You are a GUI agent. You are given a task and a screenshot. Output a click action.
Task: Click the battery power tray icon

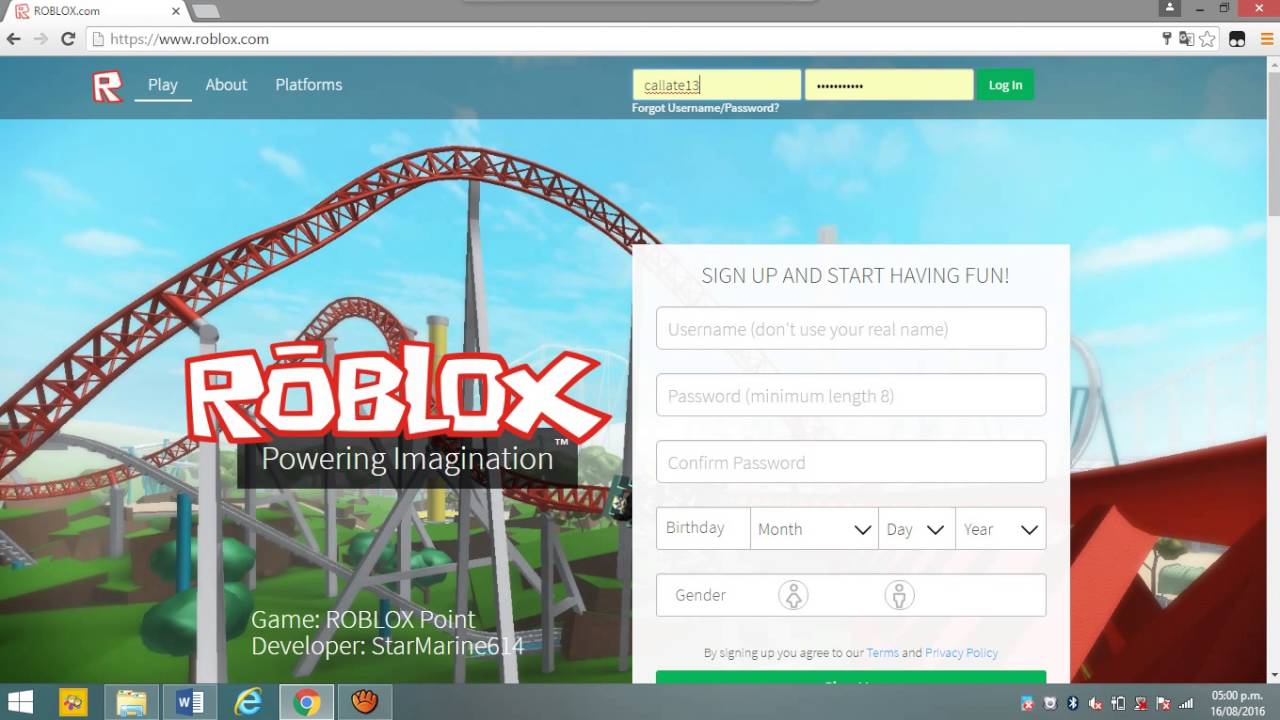click(1118, 703)
